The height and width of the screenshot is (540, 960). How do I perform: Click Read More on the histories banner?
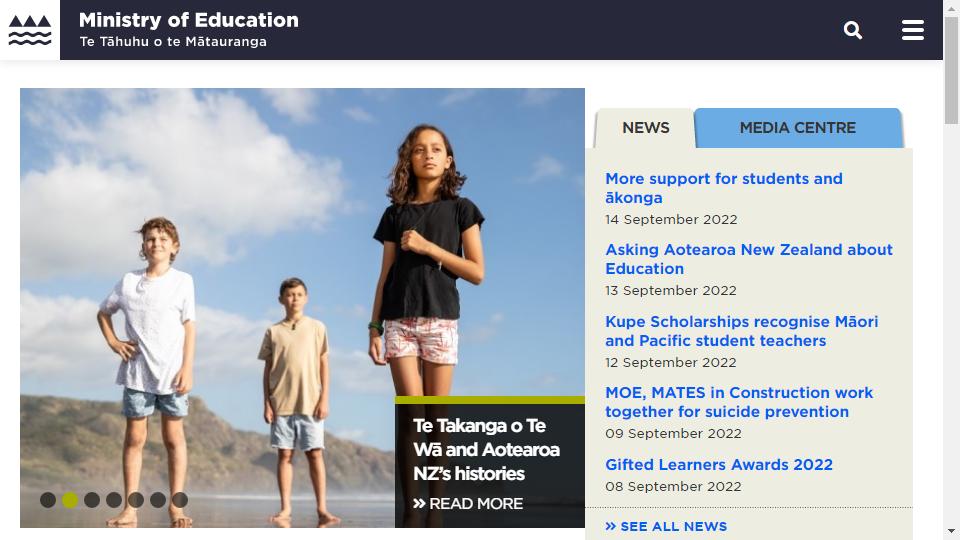(468, 504)
